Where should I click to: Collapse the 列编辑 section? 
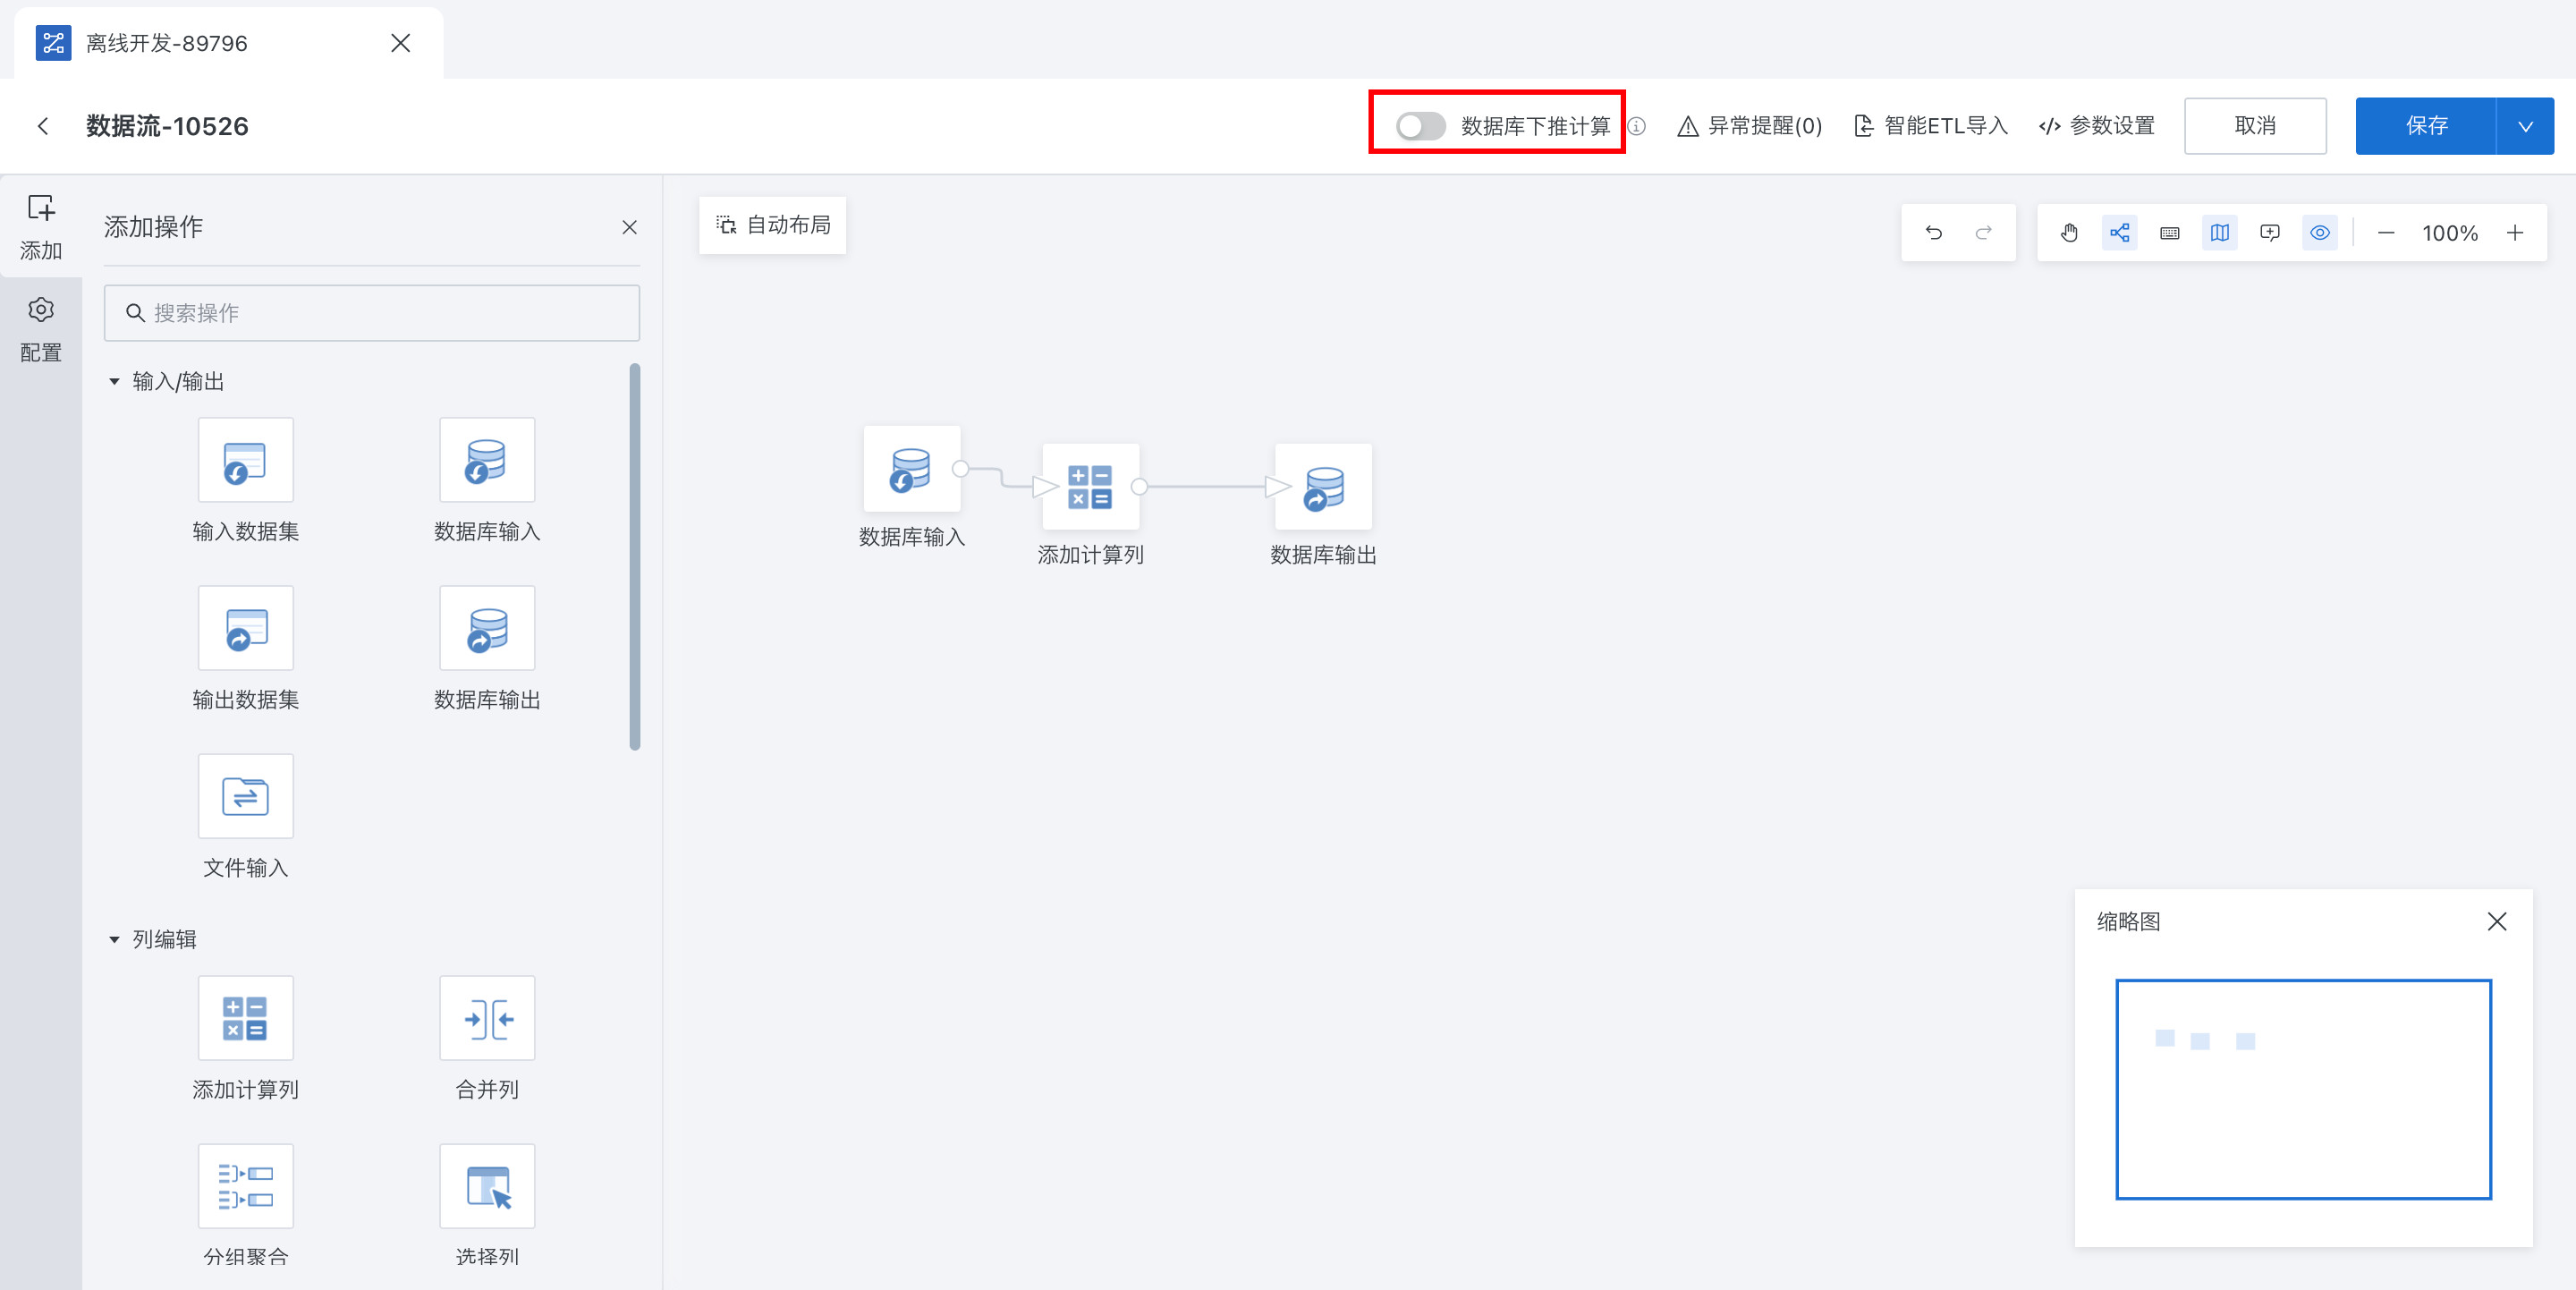coord(114,939)
